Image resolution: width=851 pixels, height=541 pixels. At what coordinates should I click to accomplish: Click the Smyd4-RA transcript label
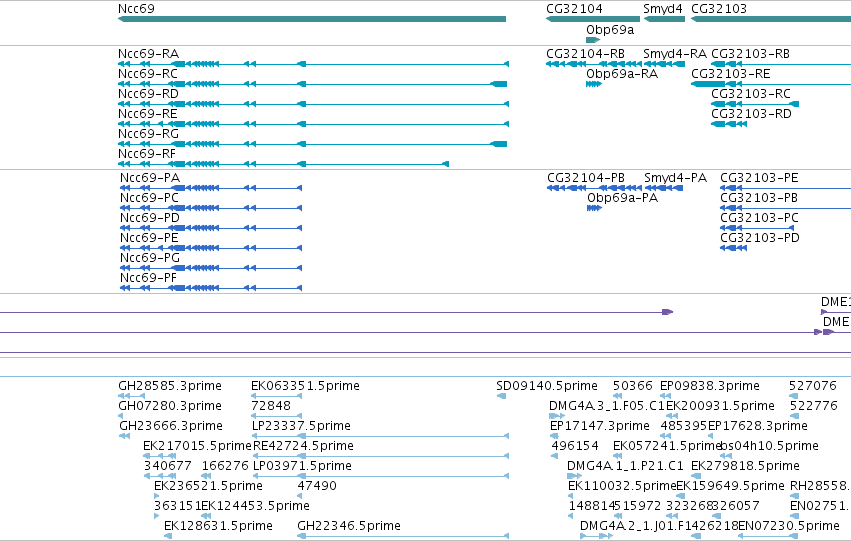[x=675, y=54]
